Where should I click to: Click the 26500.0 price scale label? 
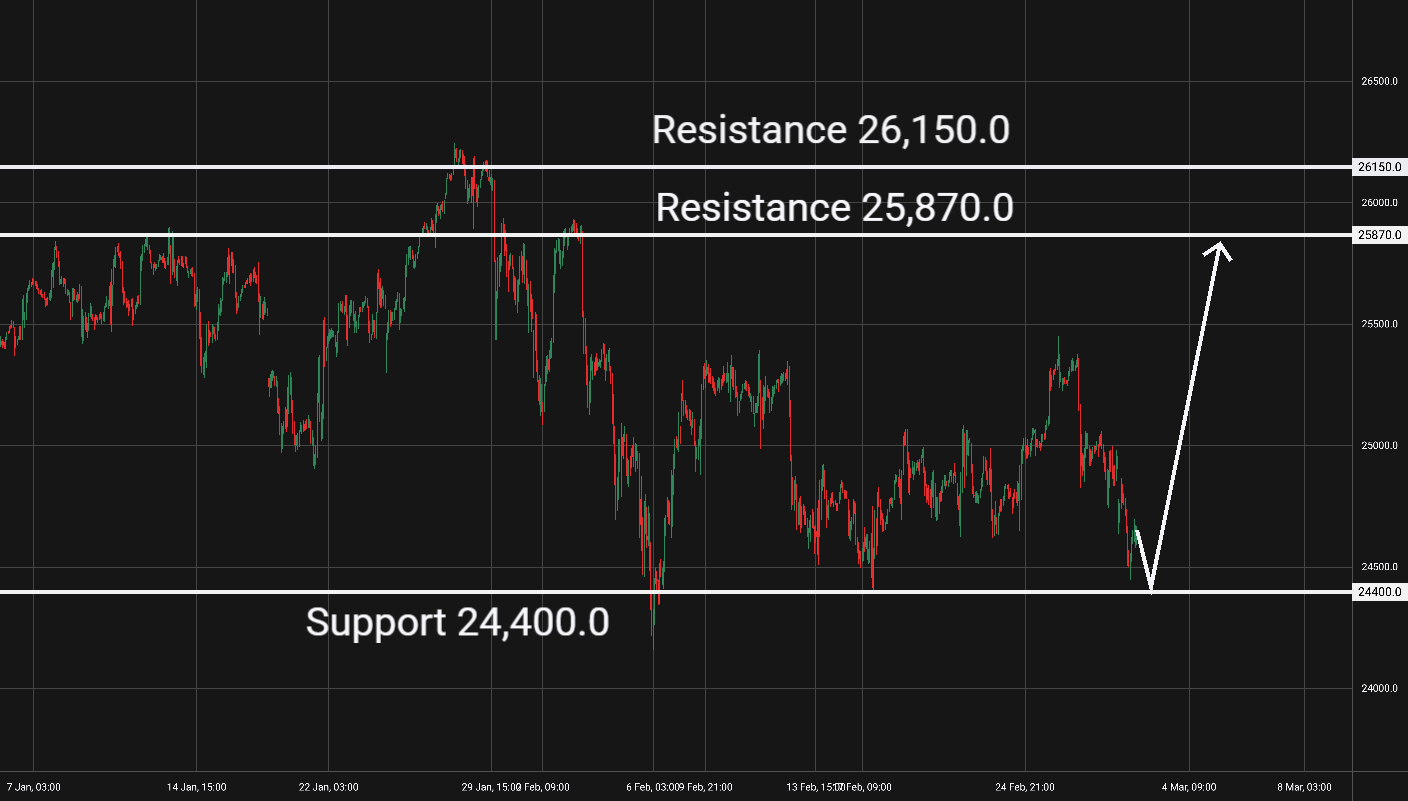tap(1378, 82)
